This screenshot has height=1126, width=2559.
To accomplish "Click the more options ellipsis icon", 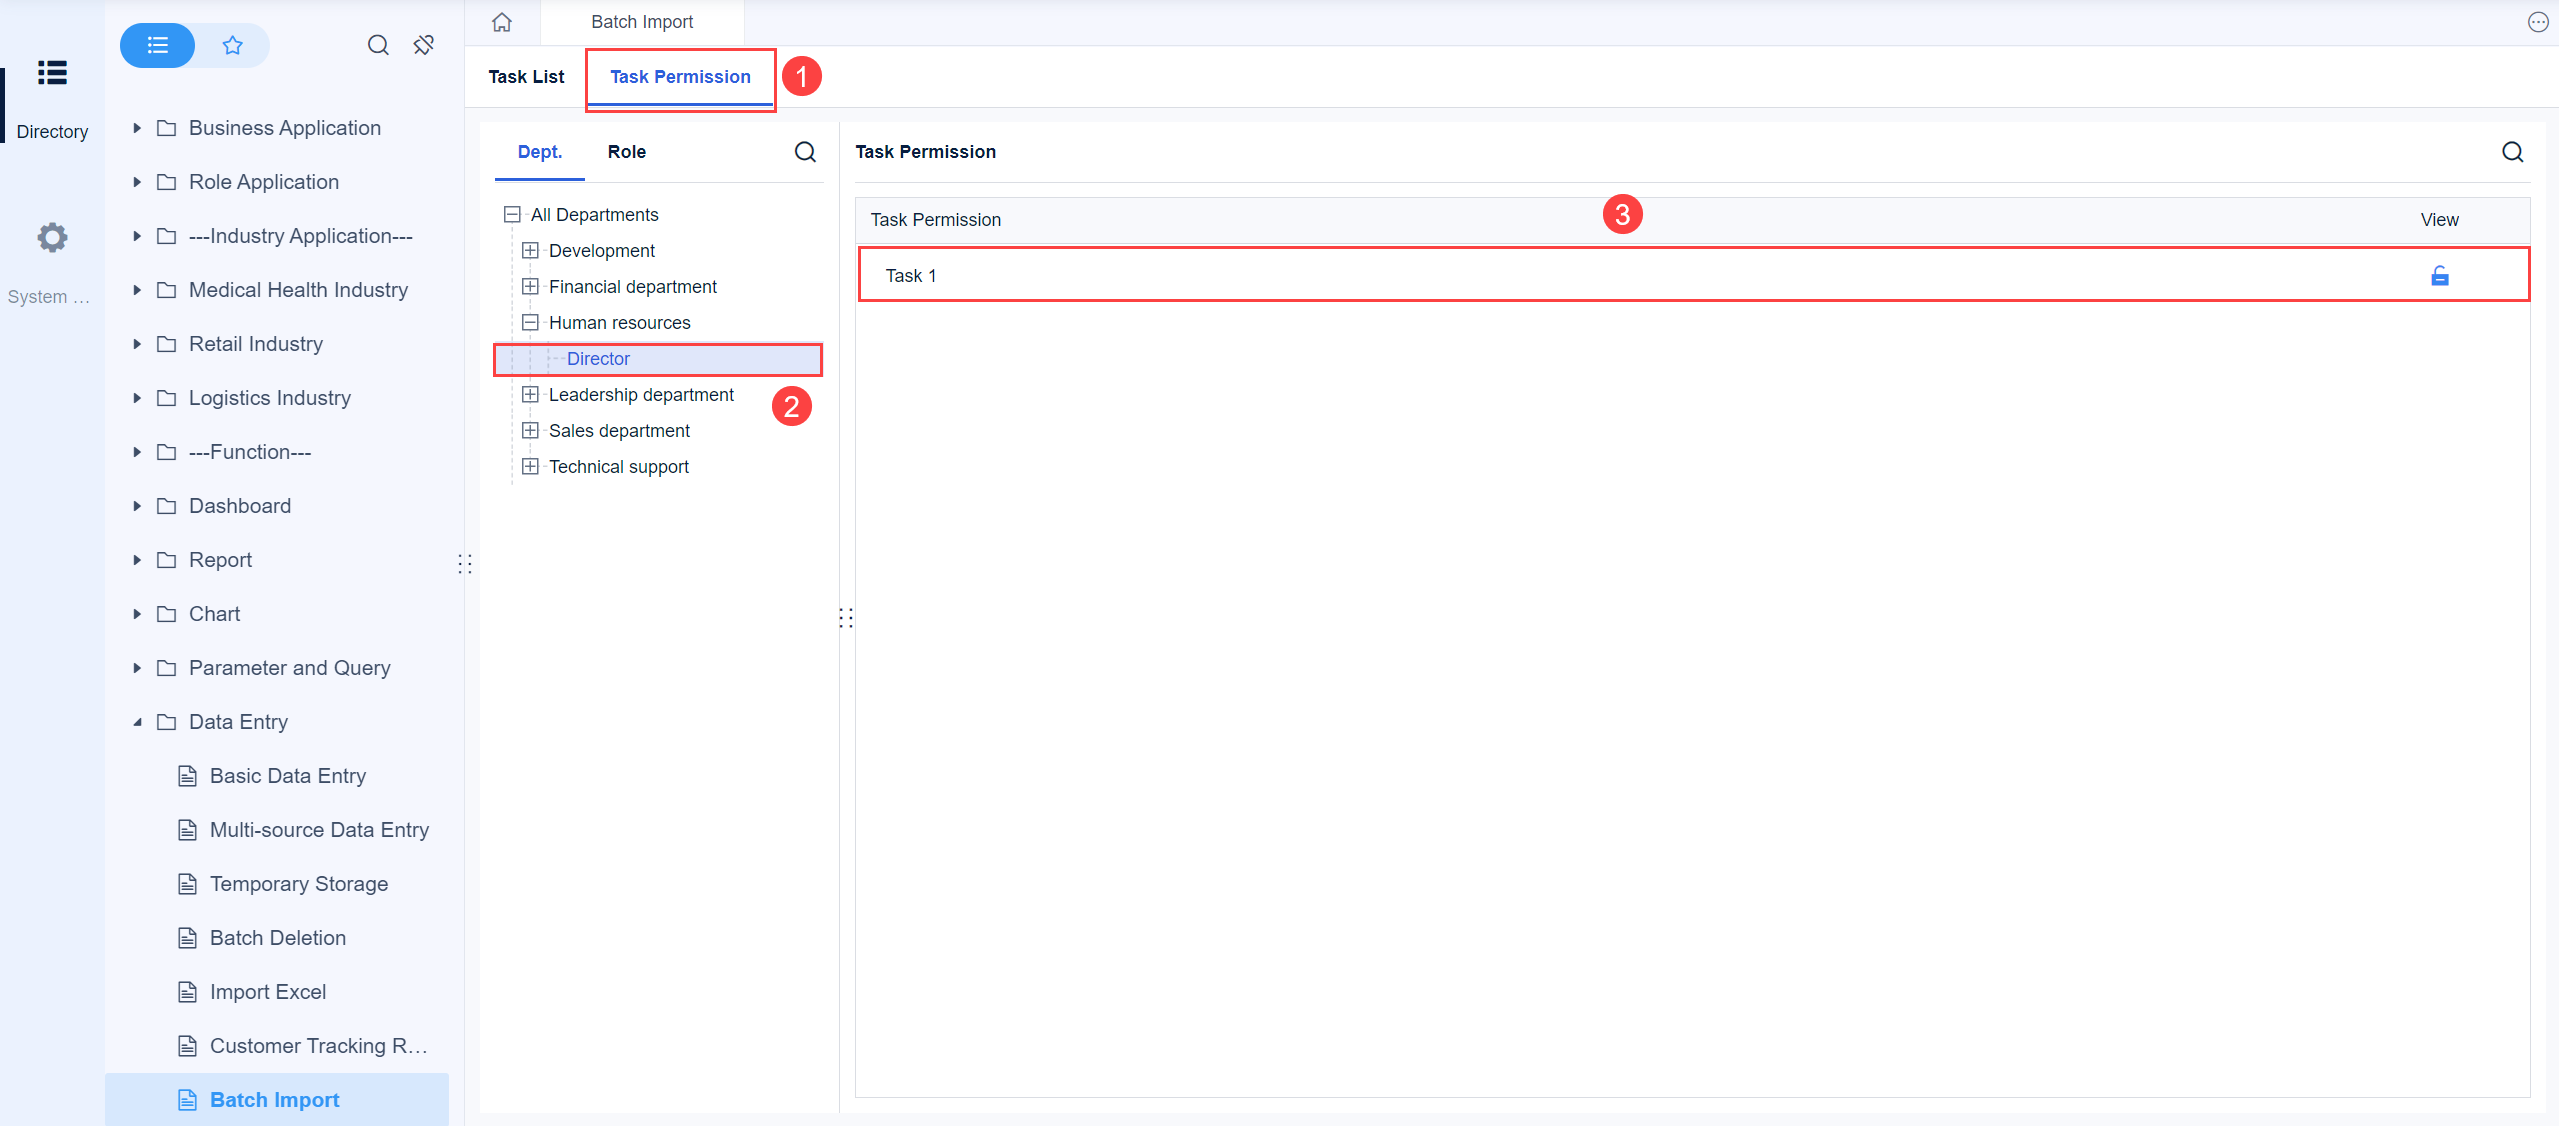I will click(2537, 21).
